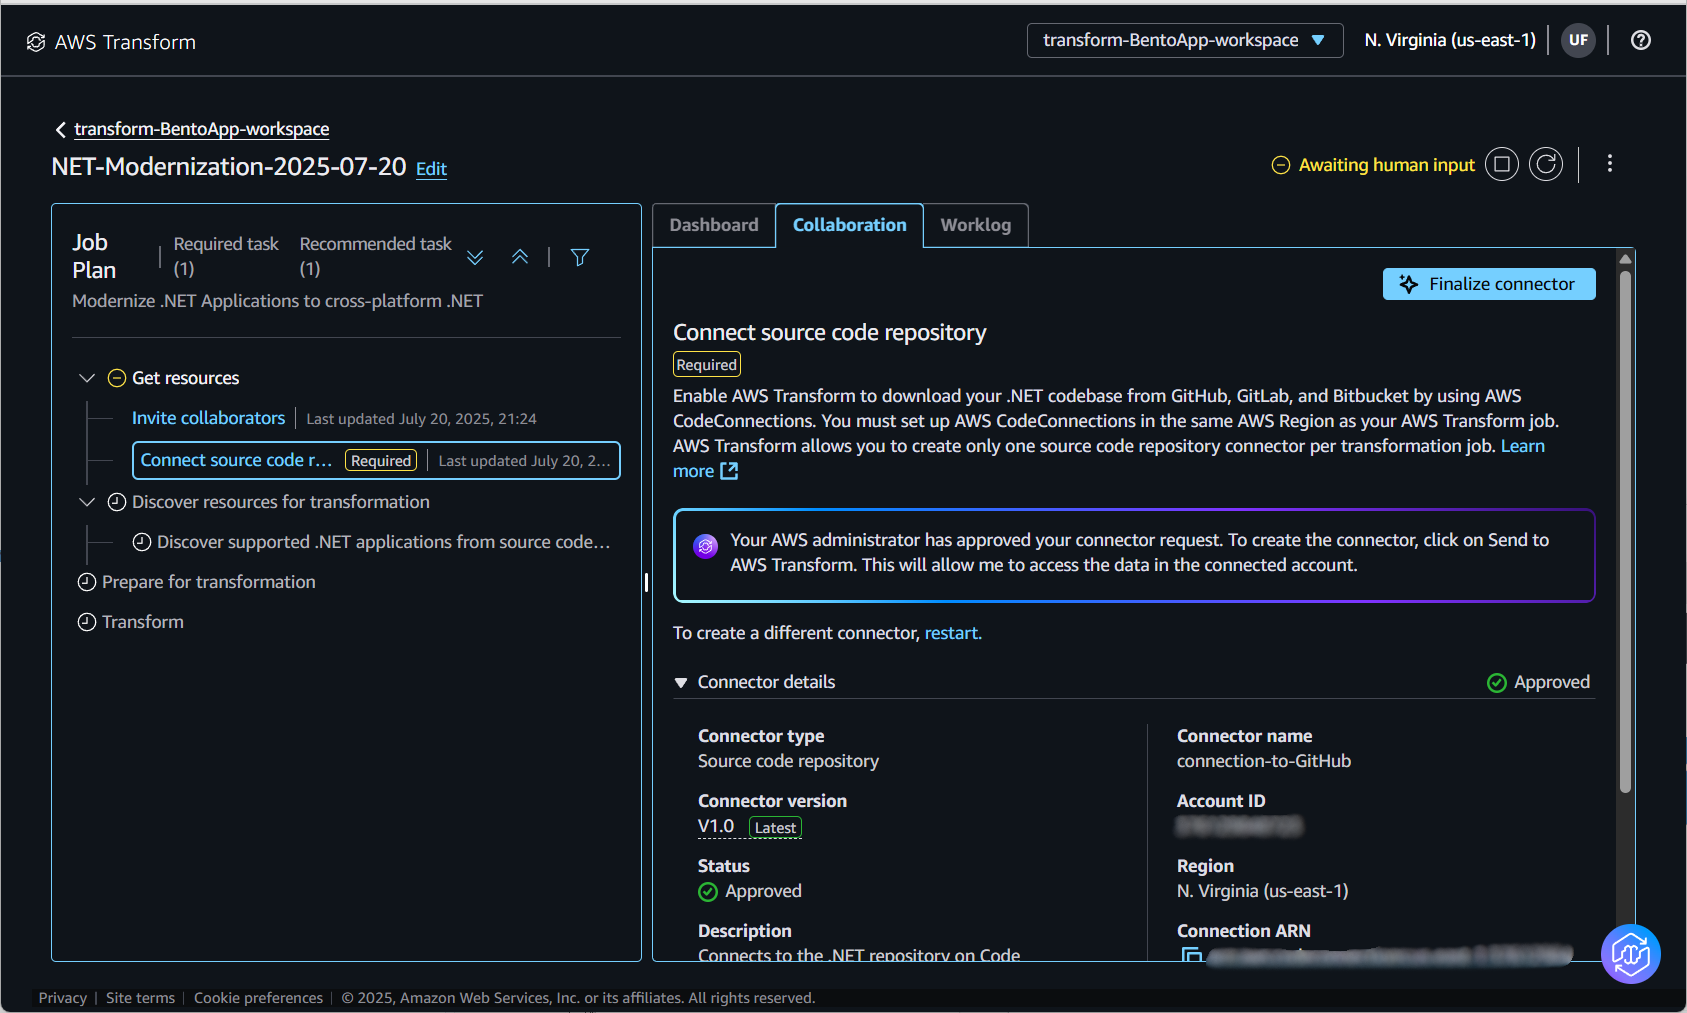
Task: Select Prepare for transformation step
Action: pos(209,582)
